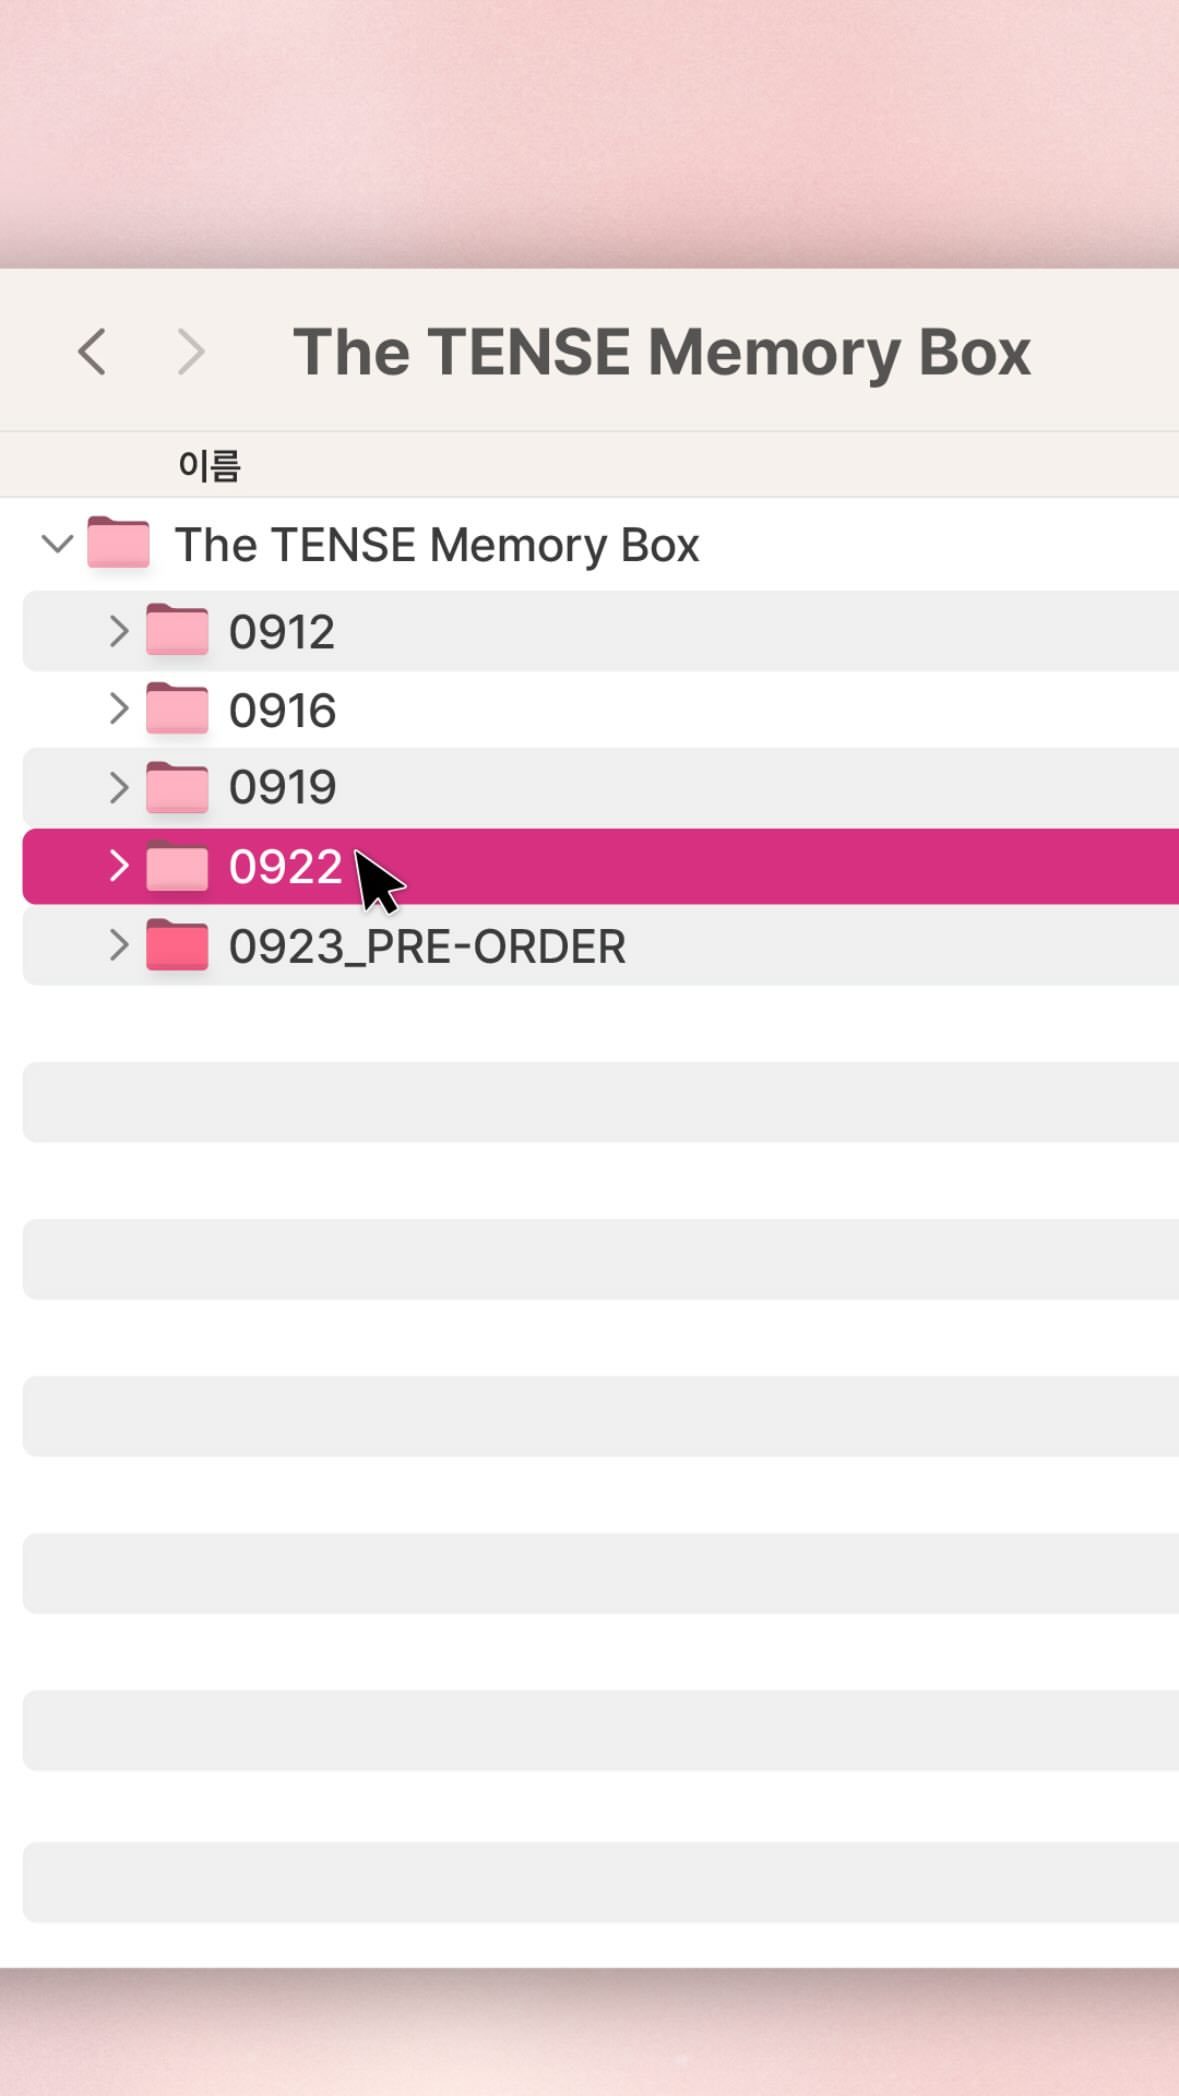
Task: Collapse The TENSE Memory Box folder
Action: tap(57, 545)
